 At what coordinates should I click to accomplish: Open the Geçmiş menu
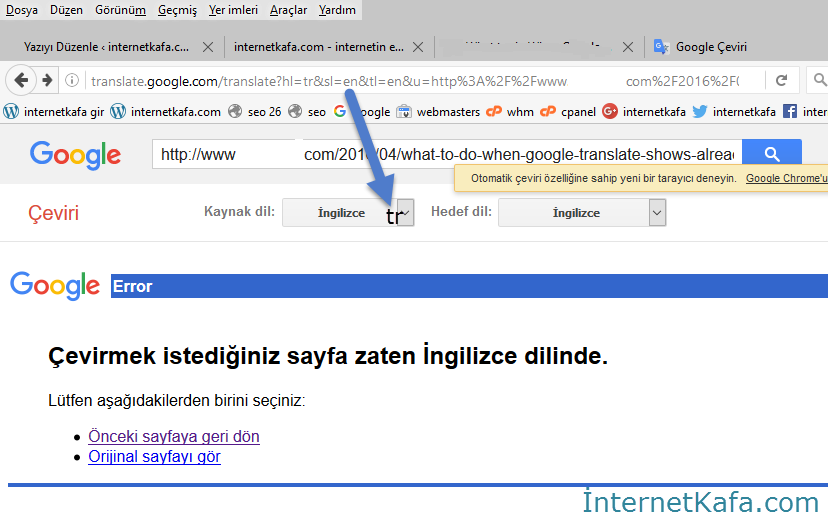tap(177, 10)
